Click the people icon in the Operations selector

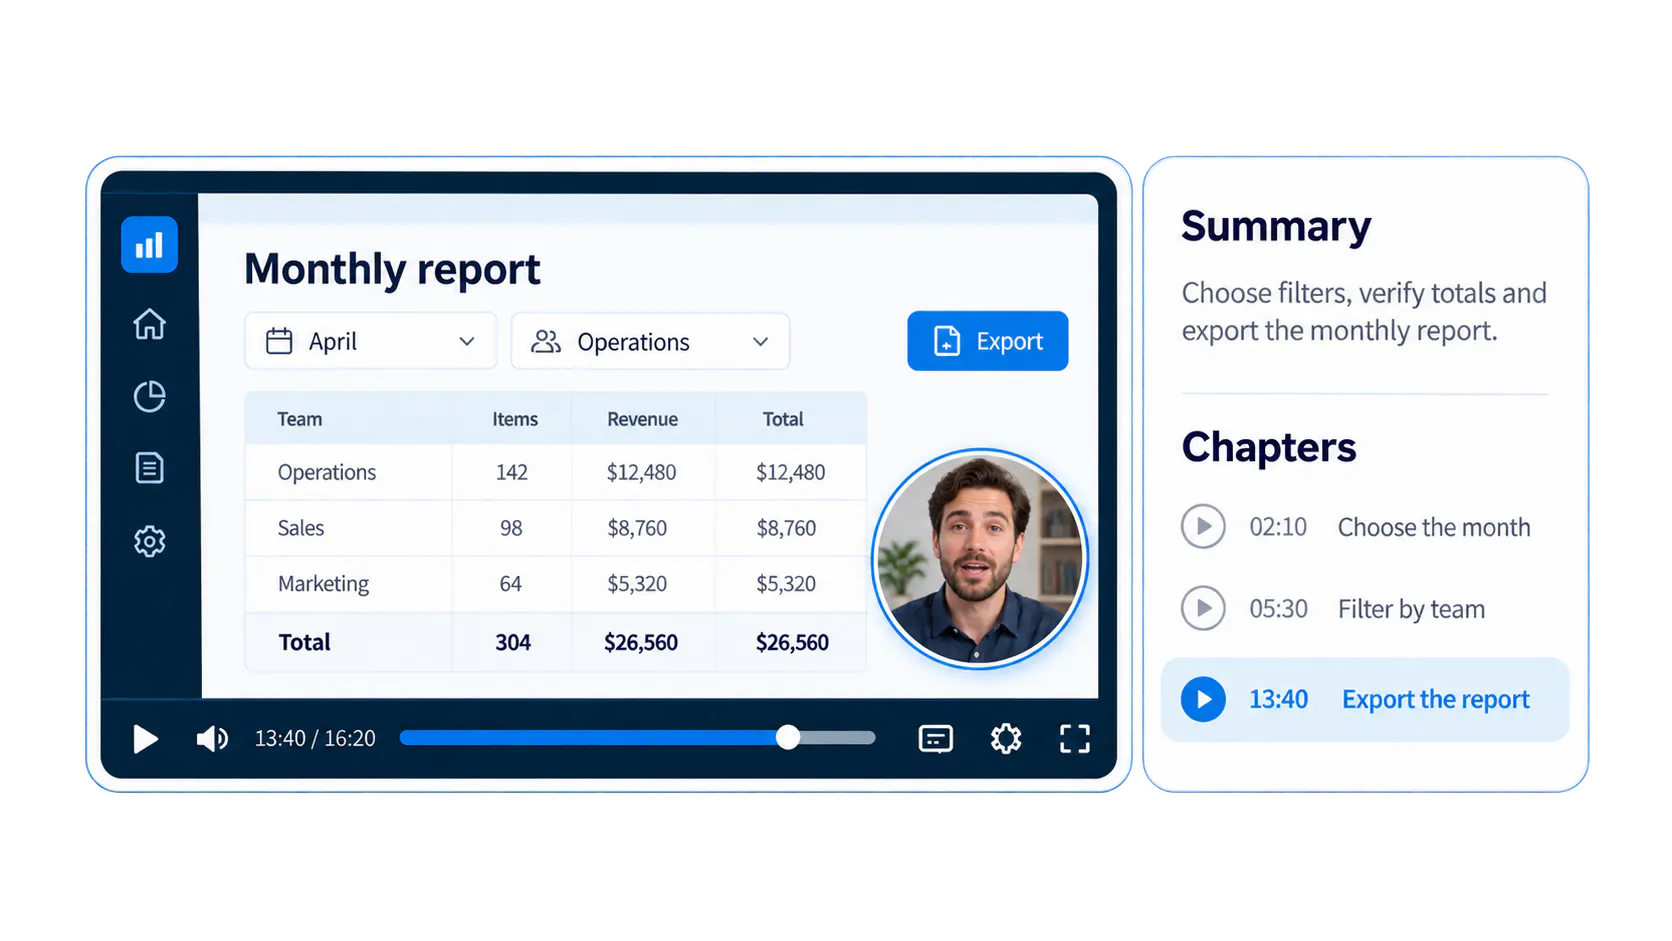pyautogui.click(x=546, y=341)
